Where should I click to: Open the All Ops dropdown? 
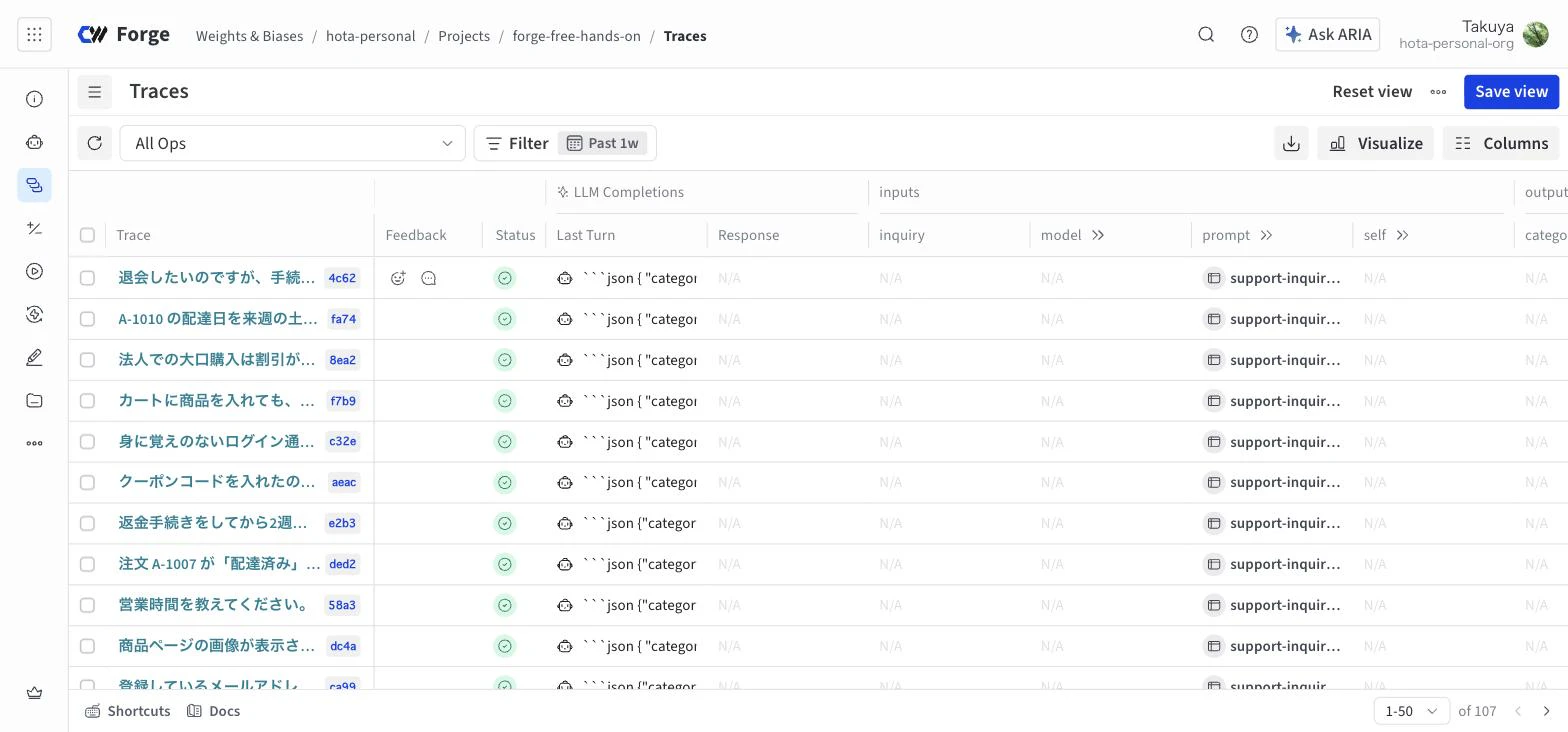click(x=292, y=143)
